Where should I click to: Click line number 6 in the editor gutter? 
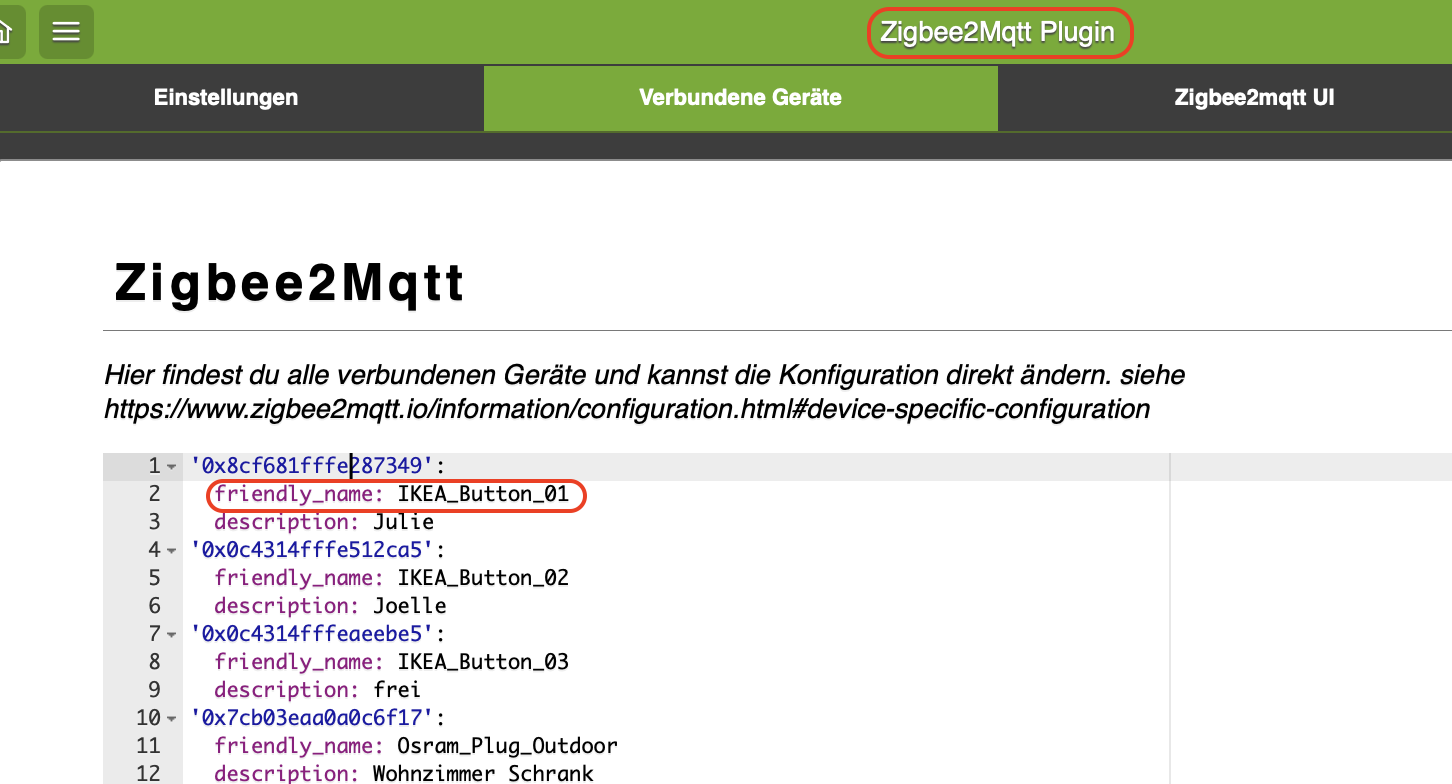154,606
